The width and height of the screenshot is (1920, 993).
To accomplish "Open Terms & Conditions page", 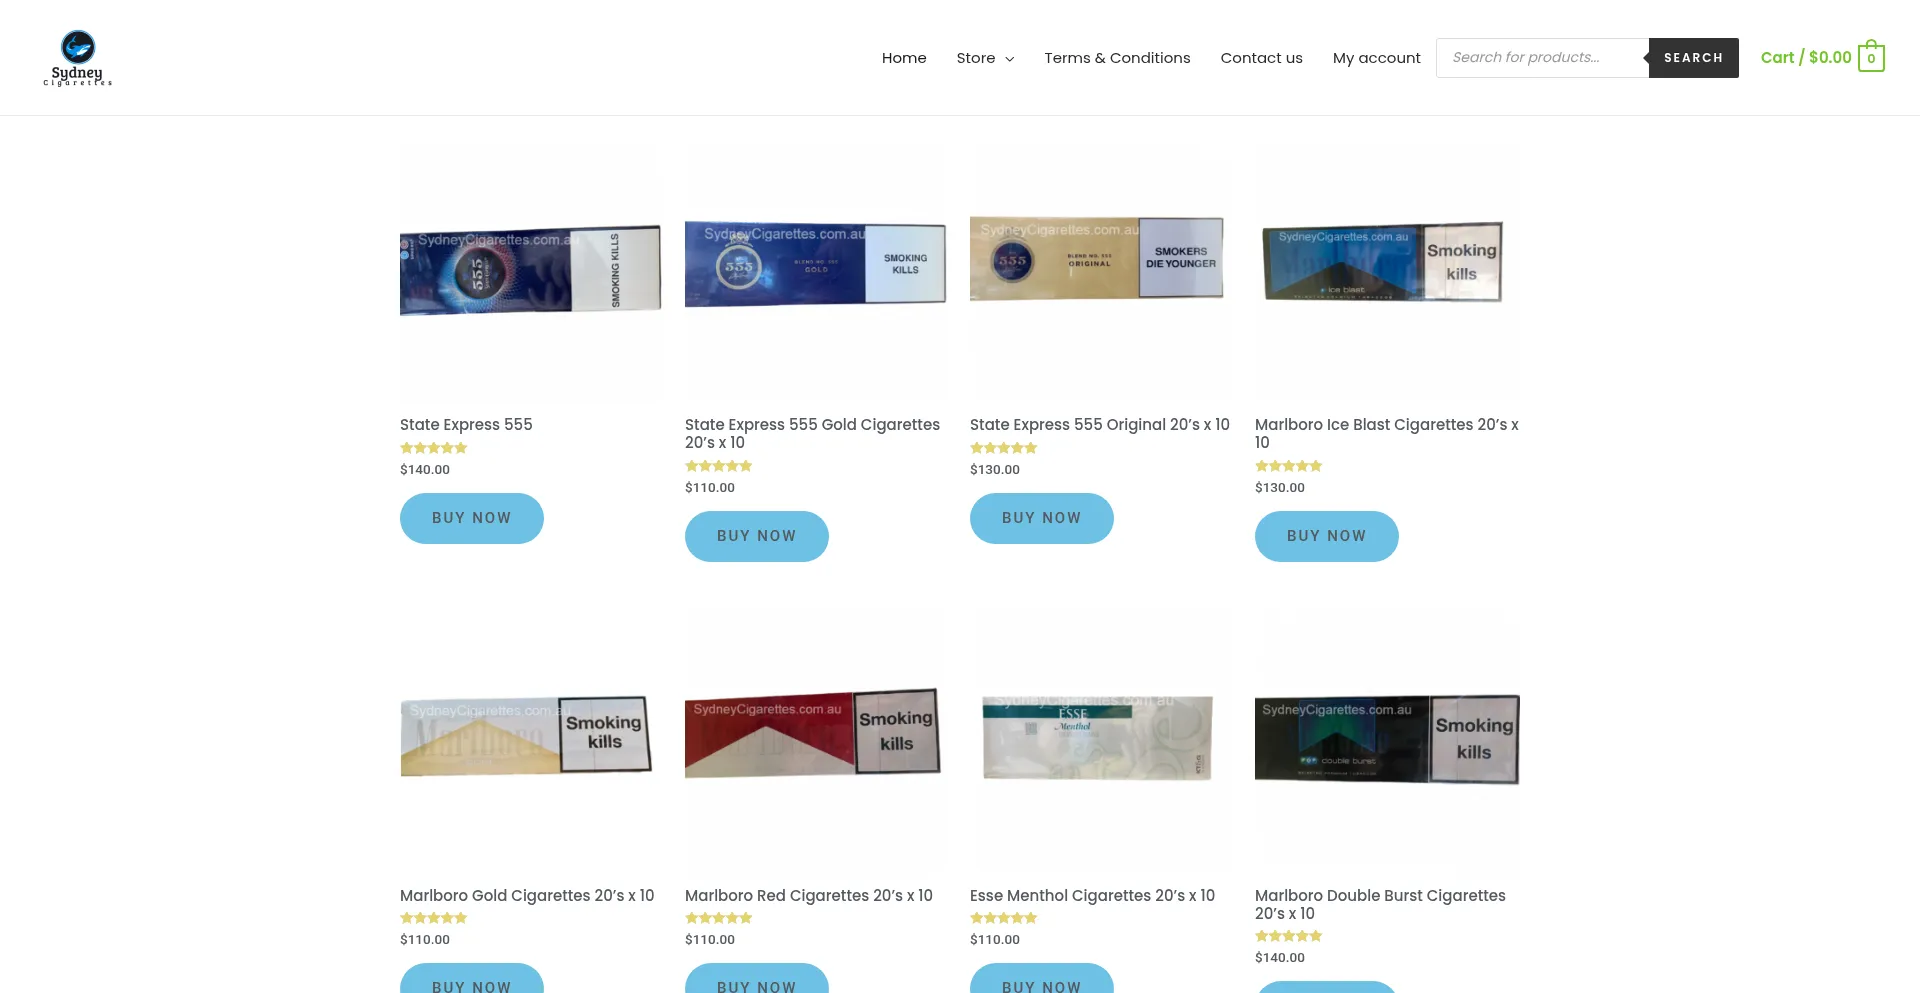I will (1117, 58).
